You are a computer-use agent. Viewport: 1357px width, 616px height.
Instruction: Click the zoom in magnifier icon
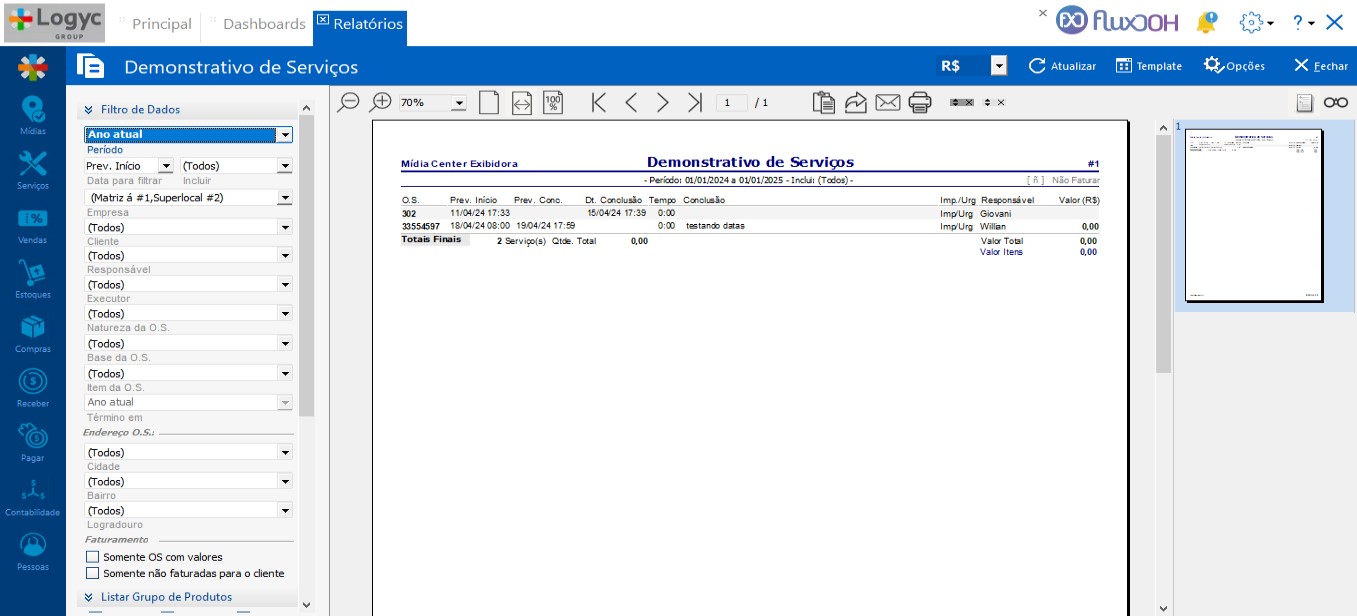(381, 102)
